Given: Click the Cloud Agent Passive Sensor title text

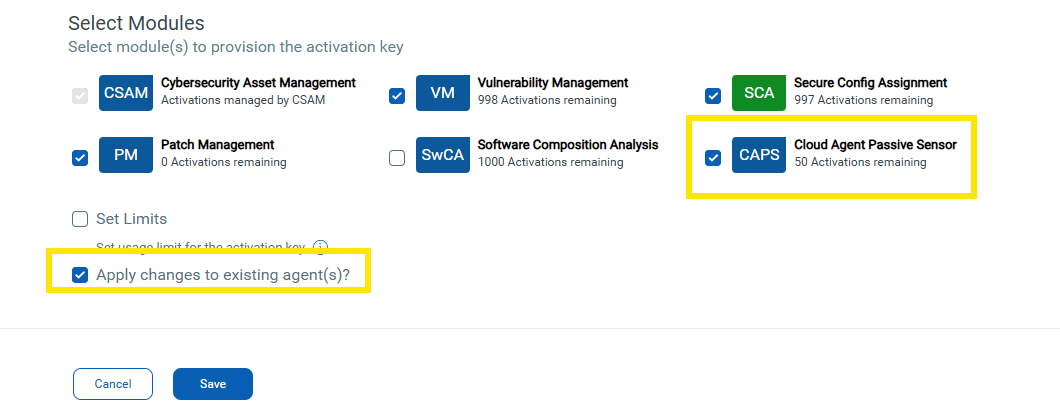Looking at the screenshot, I should (875, 145).
